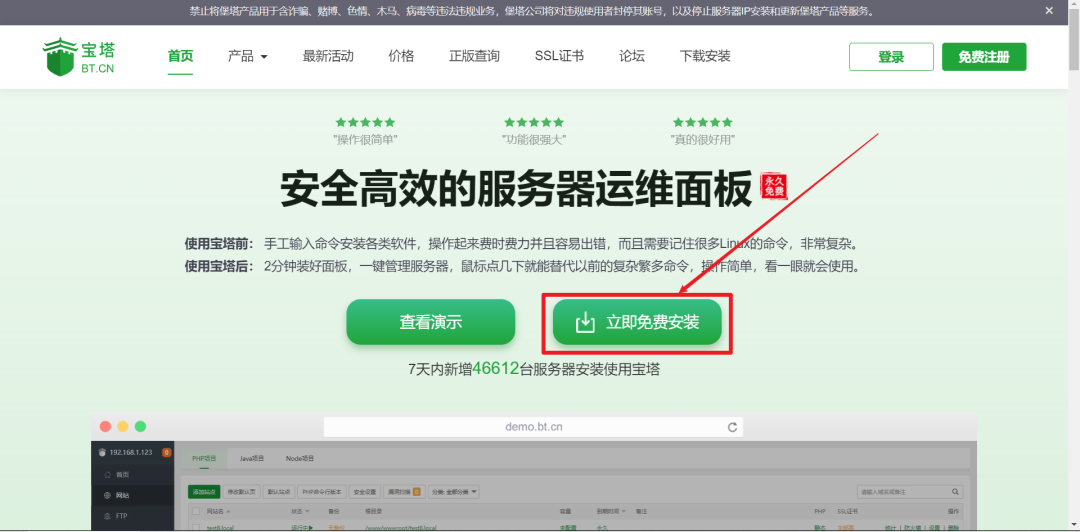The image size is (1080, 532).
Task: Open the 首页 navigation tab
Action: click(x=180, y=57)
